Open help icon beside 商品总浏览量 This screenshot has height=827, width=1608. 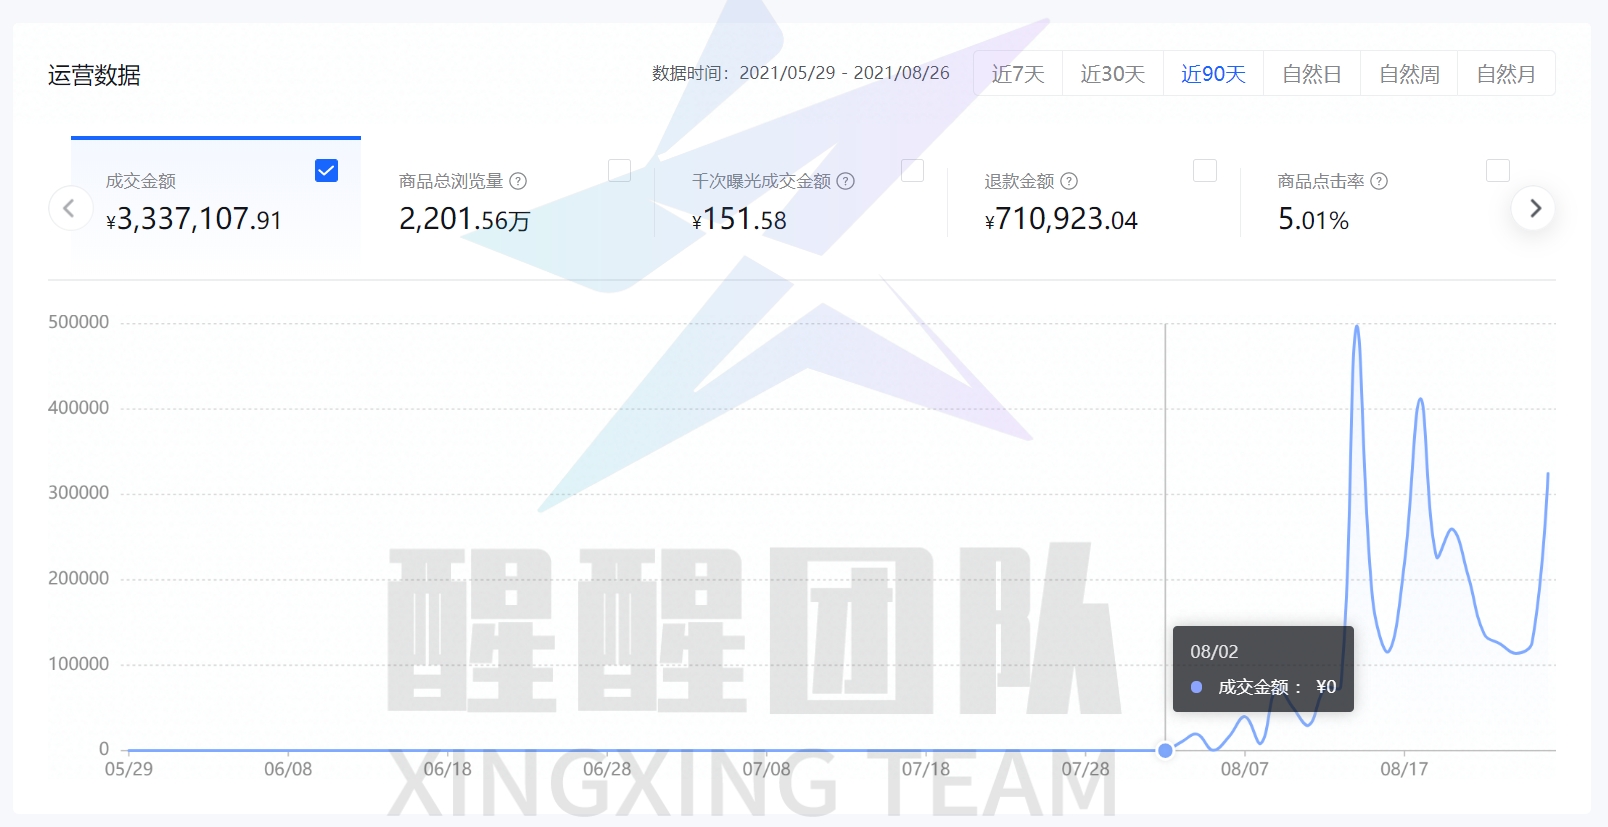coord(518,181)
